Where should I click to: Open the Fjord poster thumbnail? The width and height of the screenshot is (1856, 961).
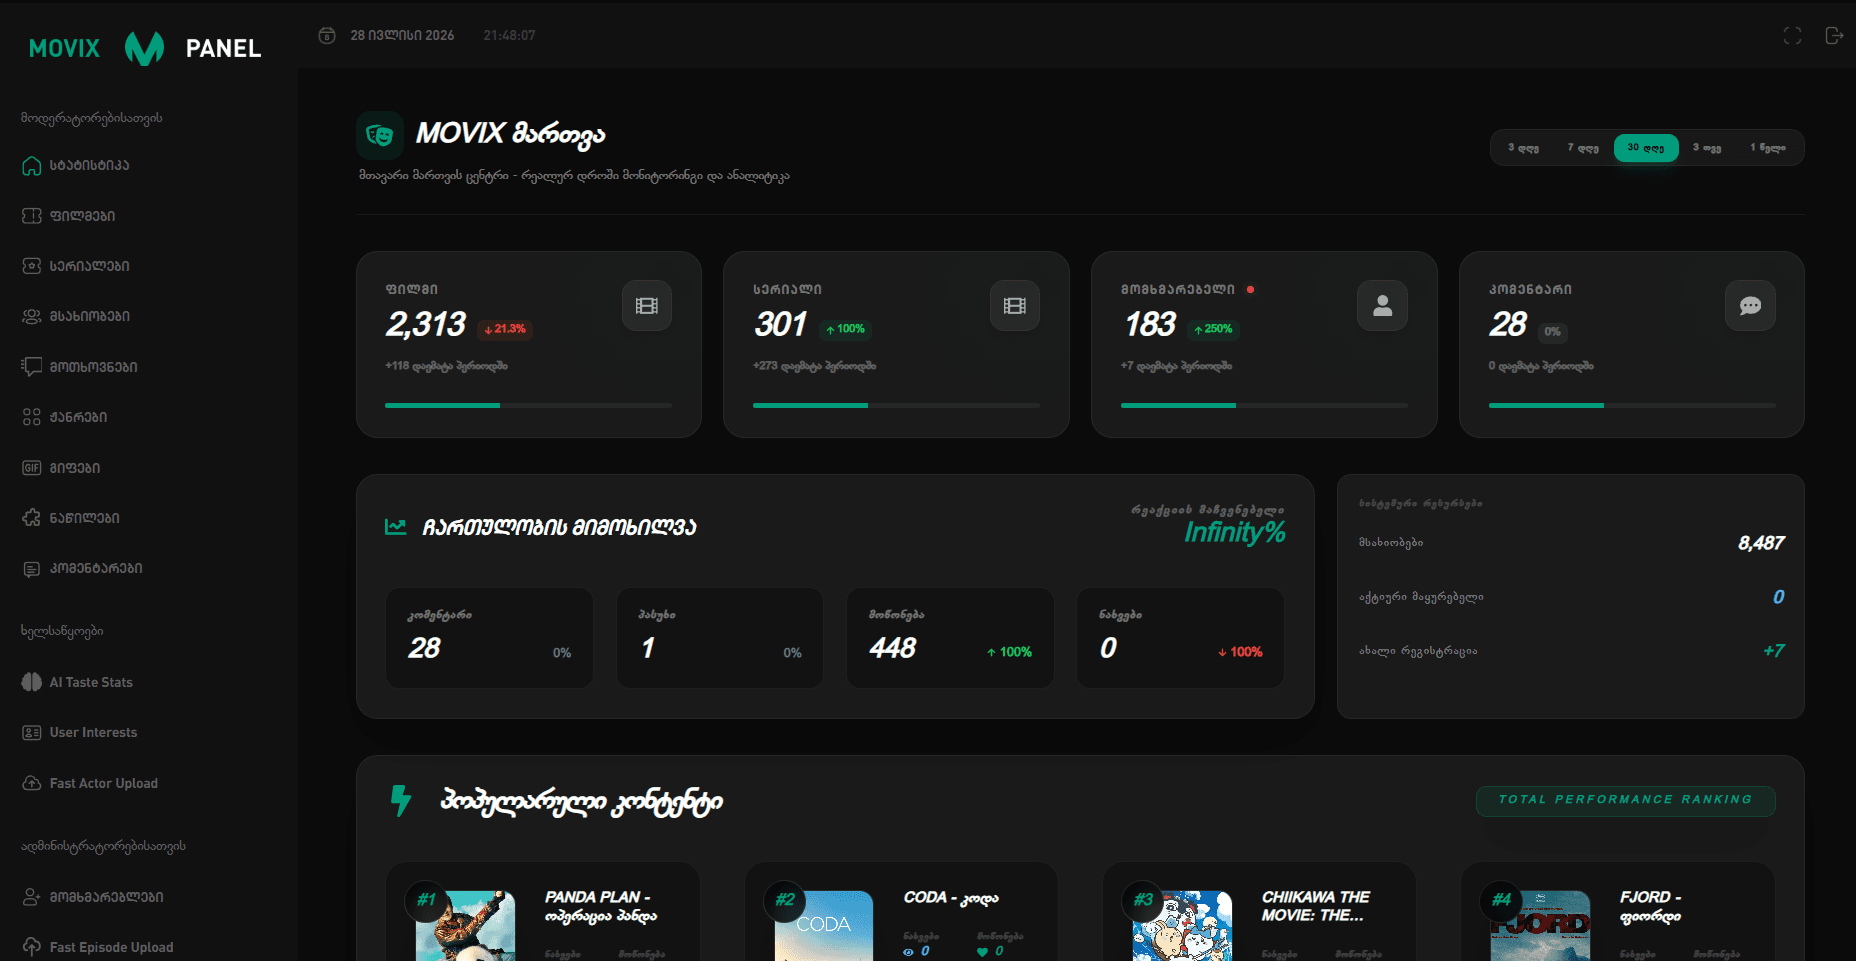(x=1540, y=926)
